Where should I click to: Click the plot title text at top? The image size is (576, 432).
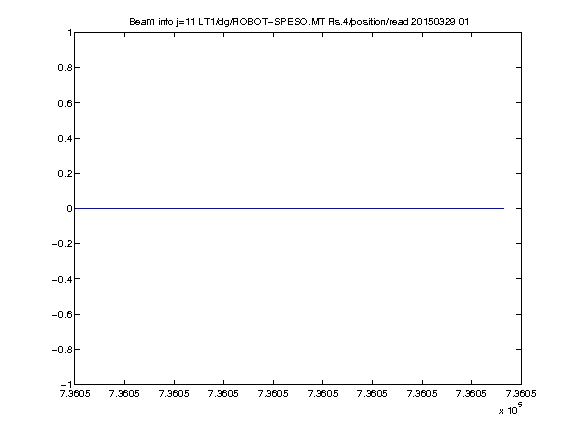(x=299, y=22)
